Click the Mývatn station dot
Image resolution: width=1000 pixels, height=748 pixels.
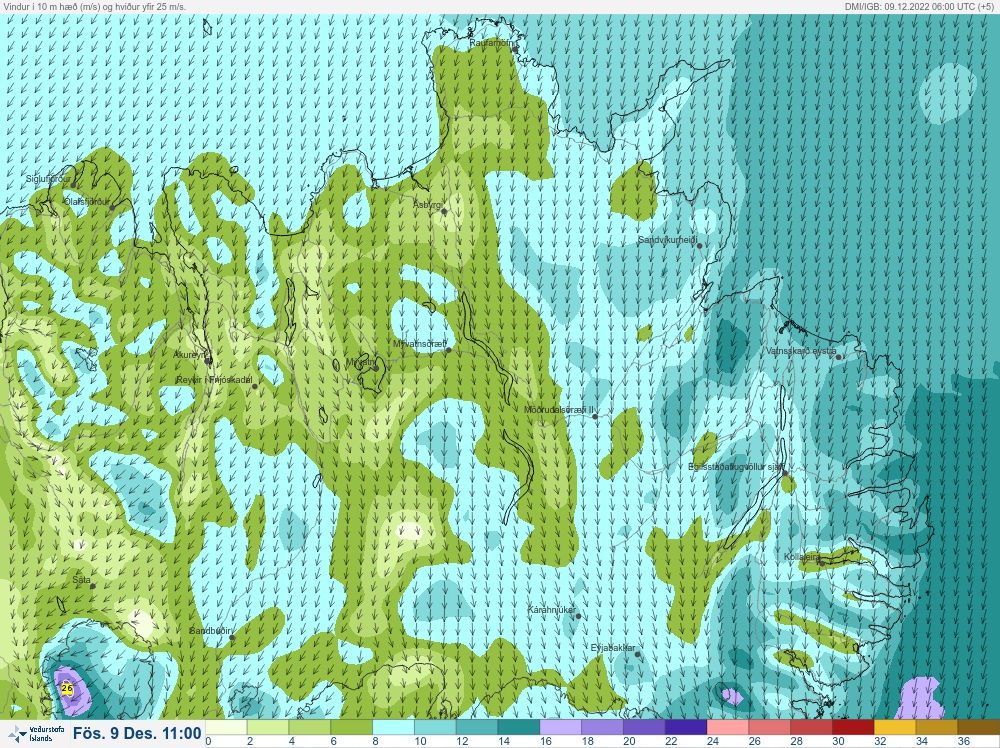(376, 368)
